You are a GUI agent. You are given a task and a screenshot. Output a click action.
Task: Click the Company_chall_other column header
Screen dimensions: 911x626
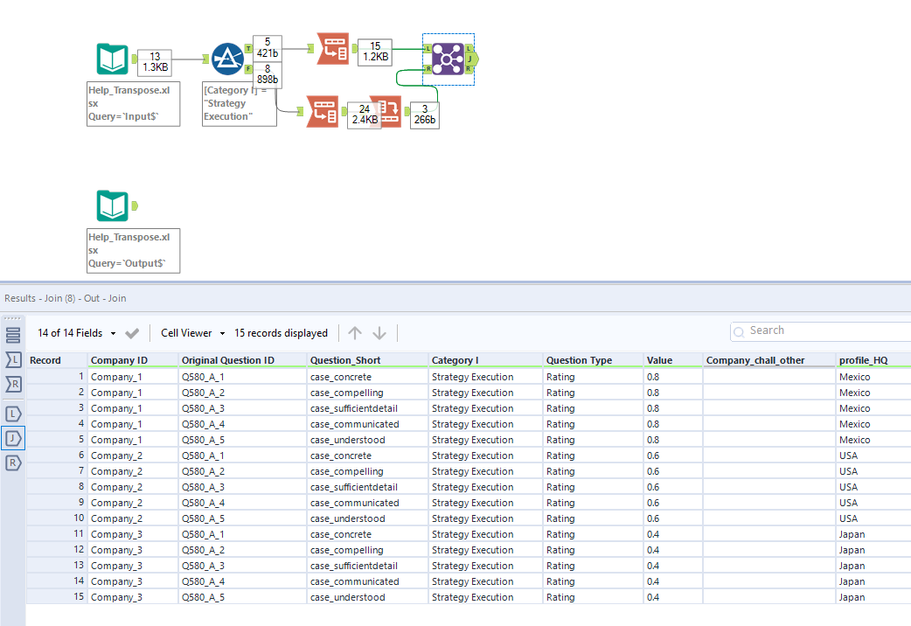click(x=769, y=360)
